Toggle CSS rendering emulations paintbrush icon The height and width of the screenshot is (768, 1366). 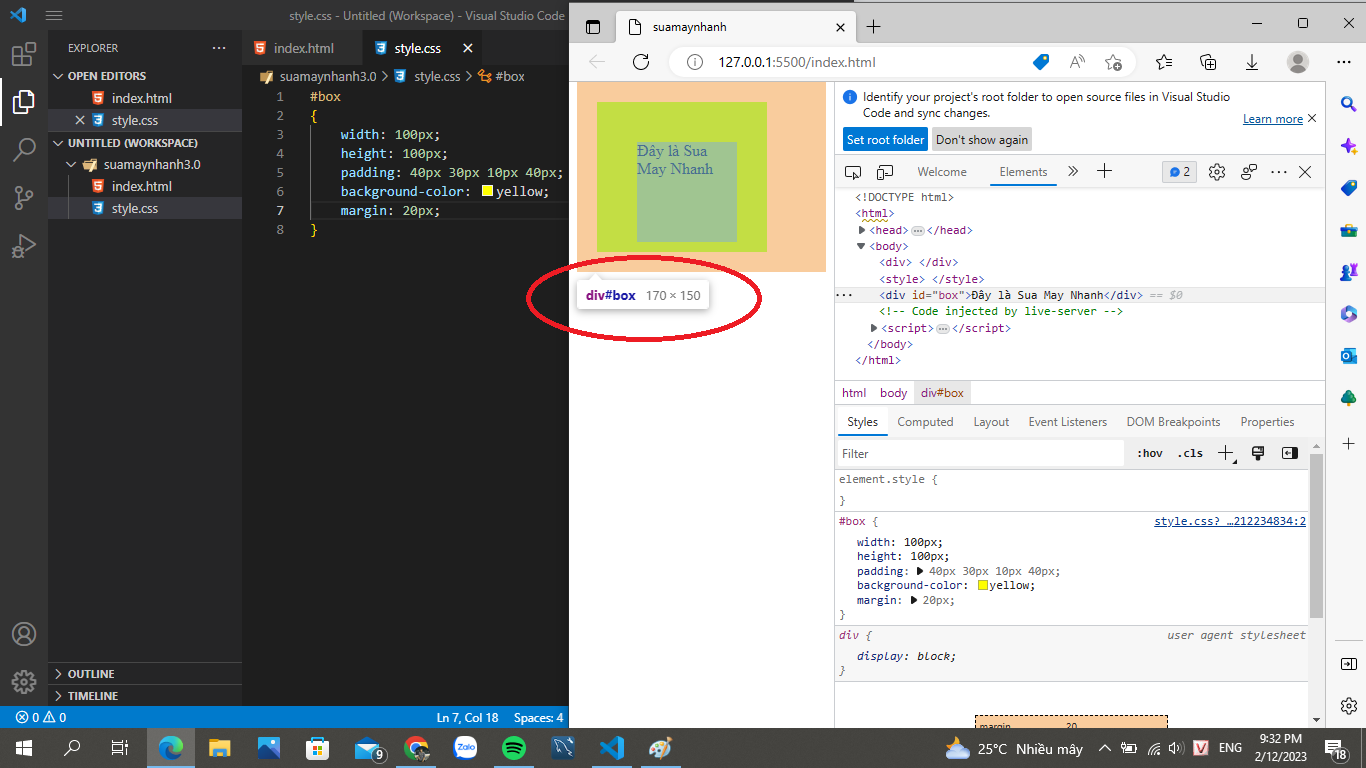[x=1258, y=453]
